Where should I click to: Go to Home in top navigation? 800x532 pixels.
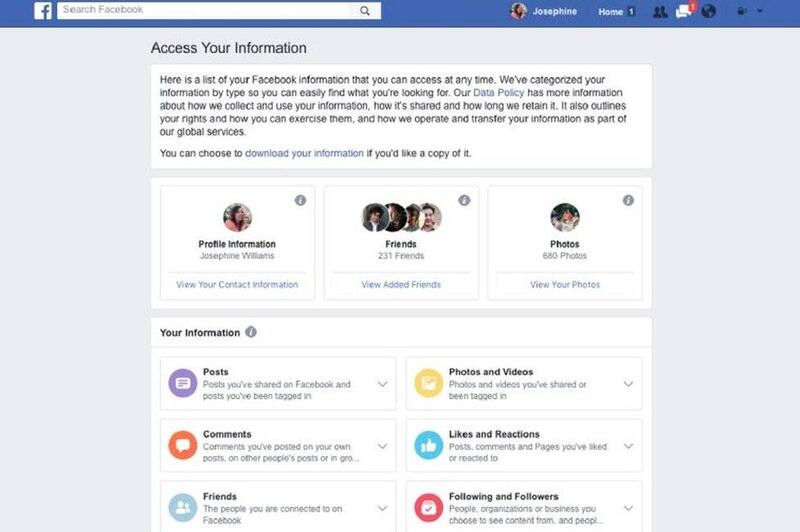point(611,12)
